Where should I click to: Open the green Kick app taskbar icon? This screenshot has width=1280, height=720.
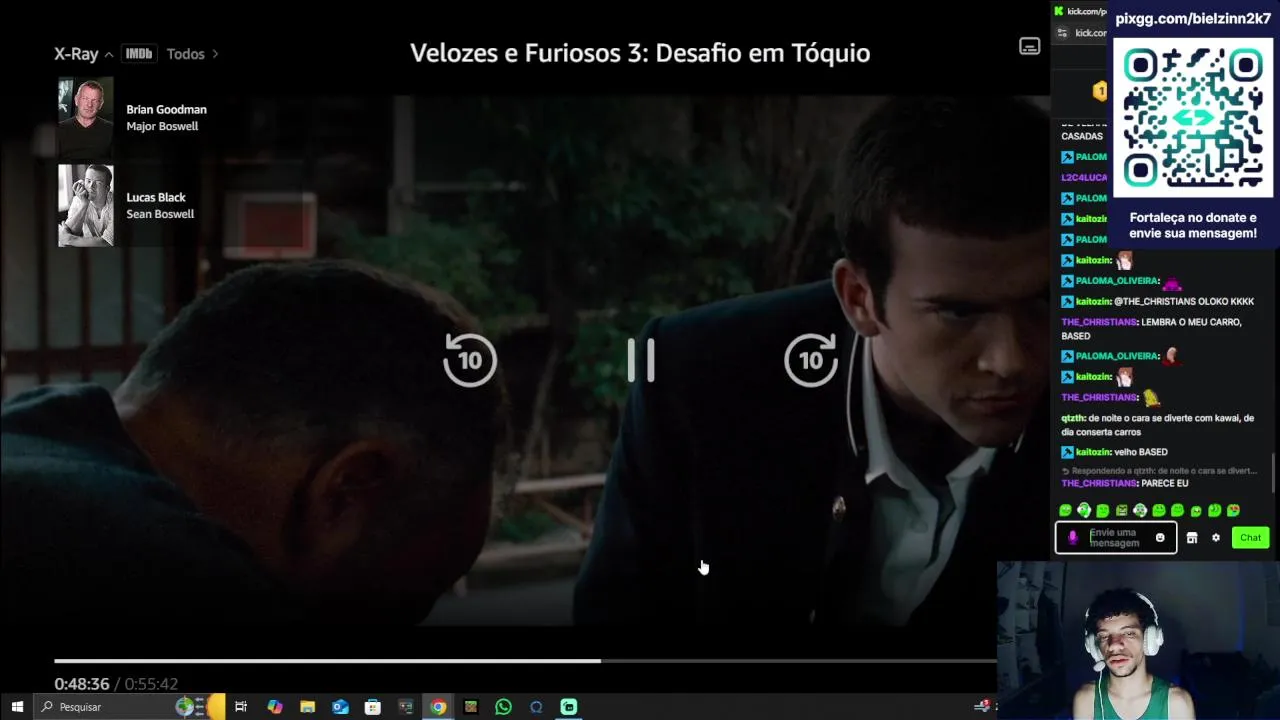568,707
